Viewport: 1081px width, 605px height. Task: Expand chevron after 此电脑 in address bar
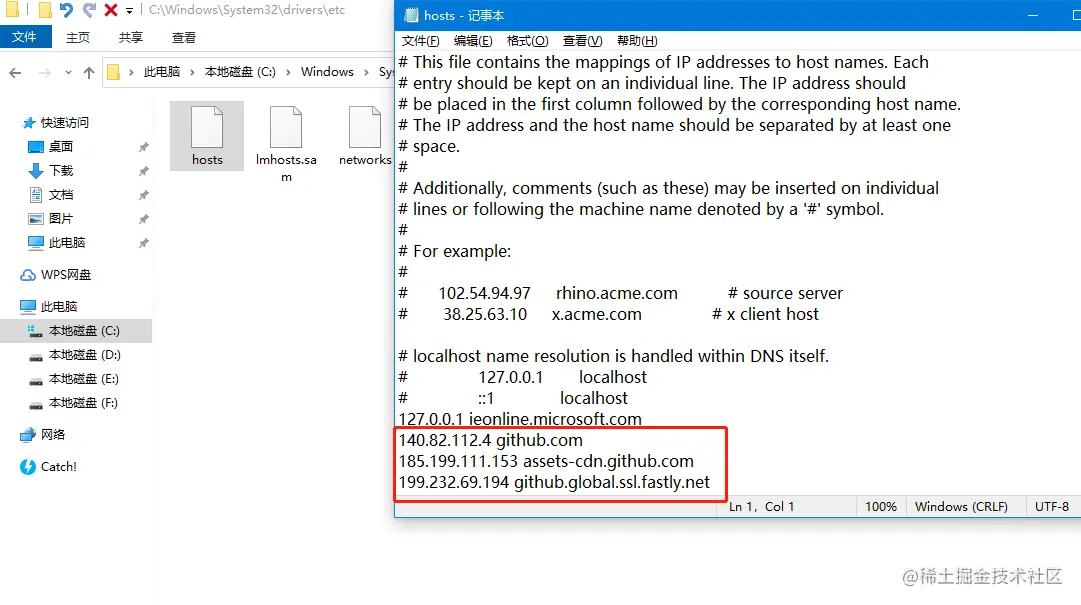[192, 72]
